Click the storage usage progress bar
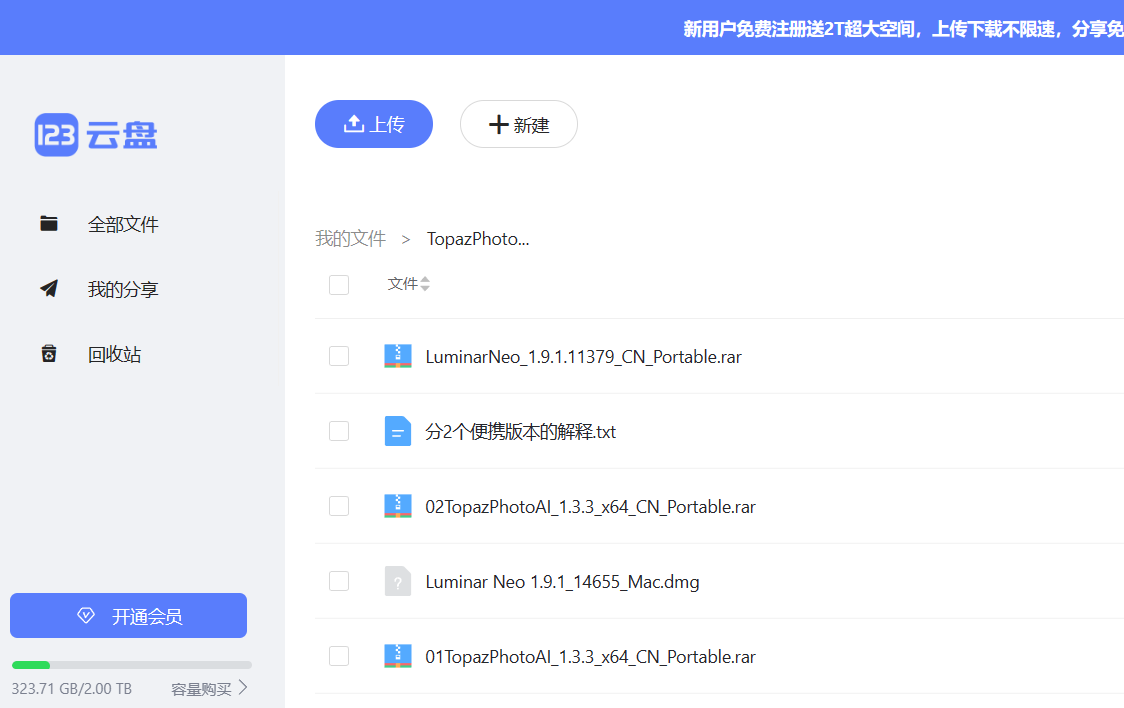This screenshot has width=1124, height=708. click(x=132, y=665)
